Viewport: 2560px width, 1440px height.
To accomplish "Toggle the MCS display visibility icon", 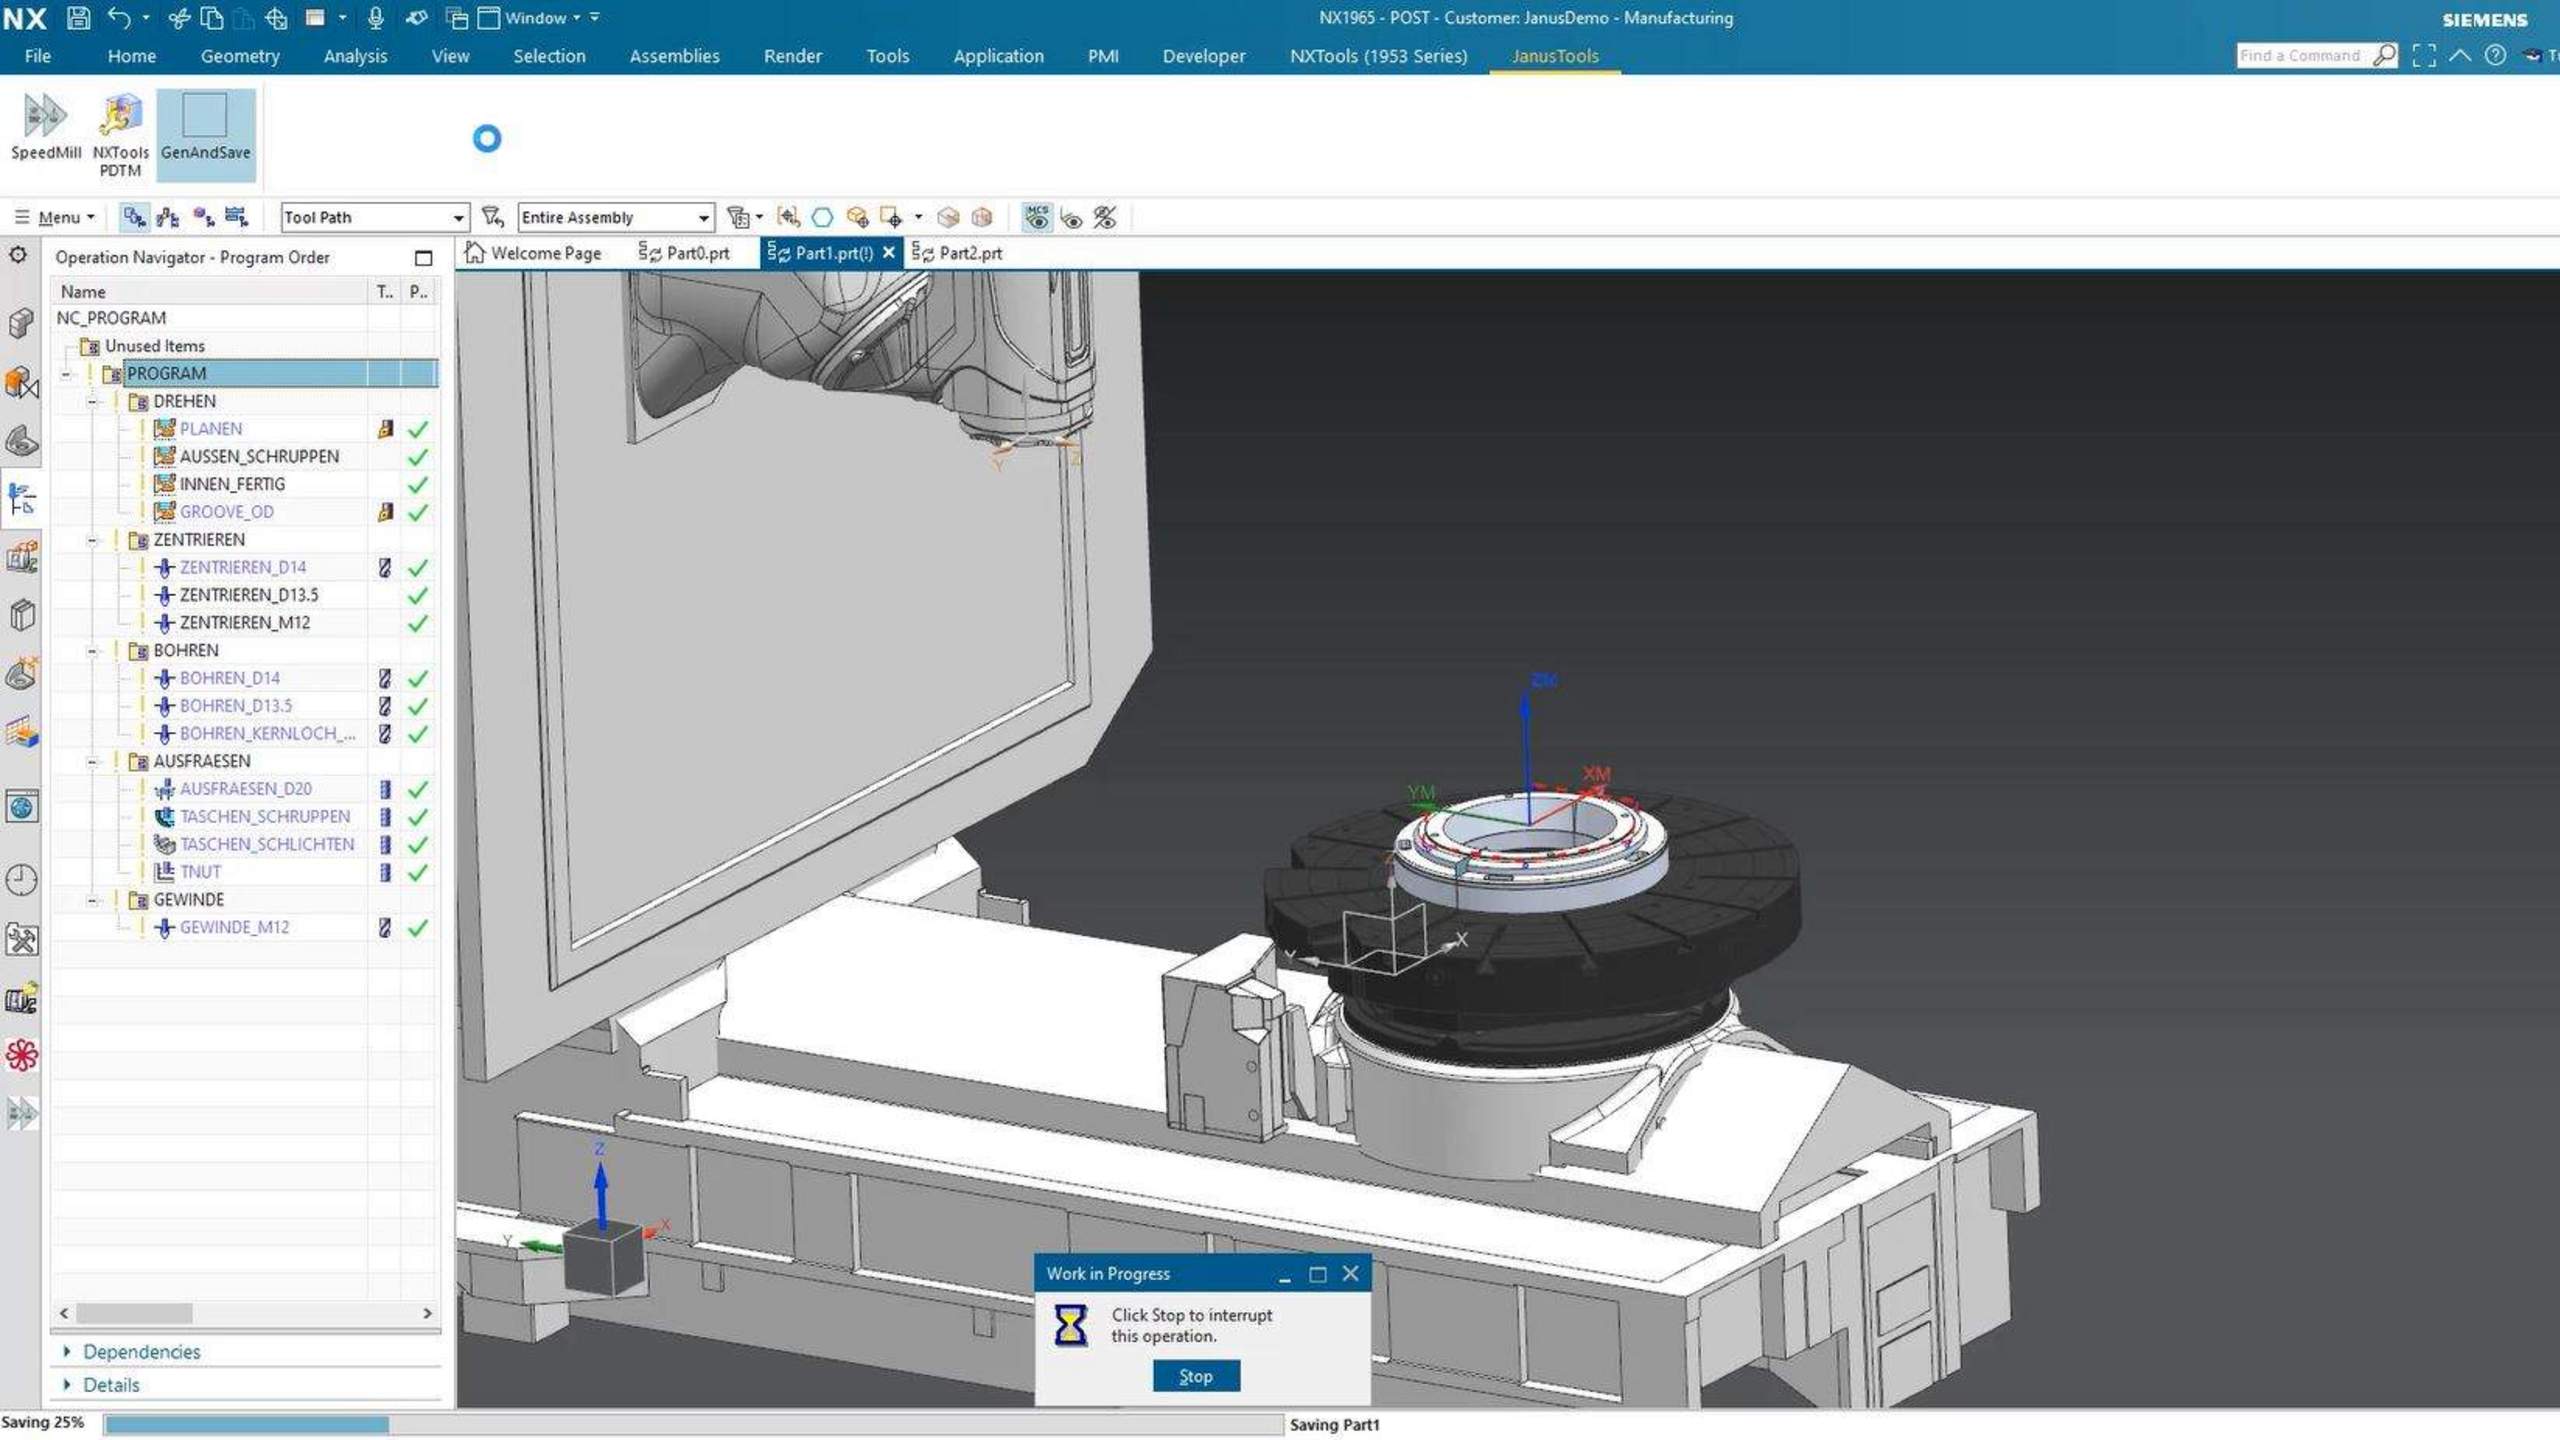I will [x=1037, y=217].
